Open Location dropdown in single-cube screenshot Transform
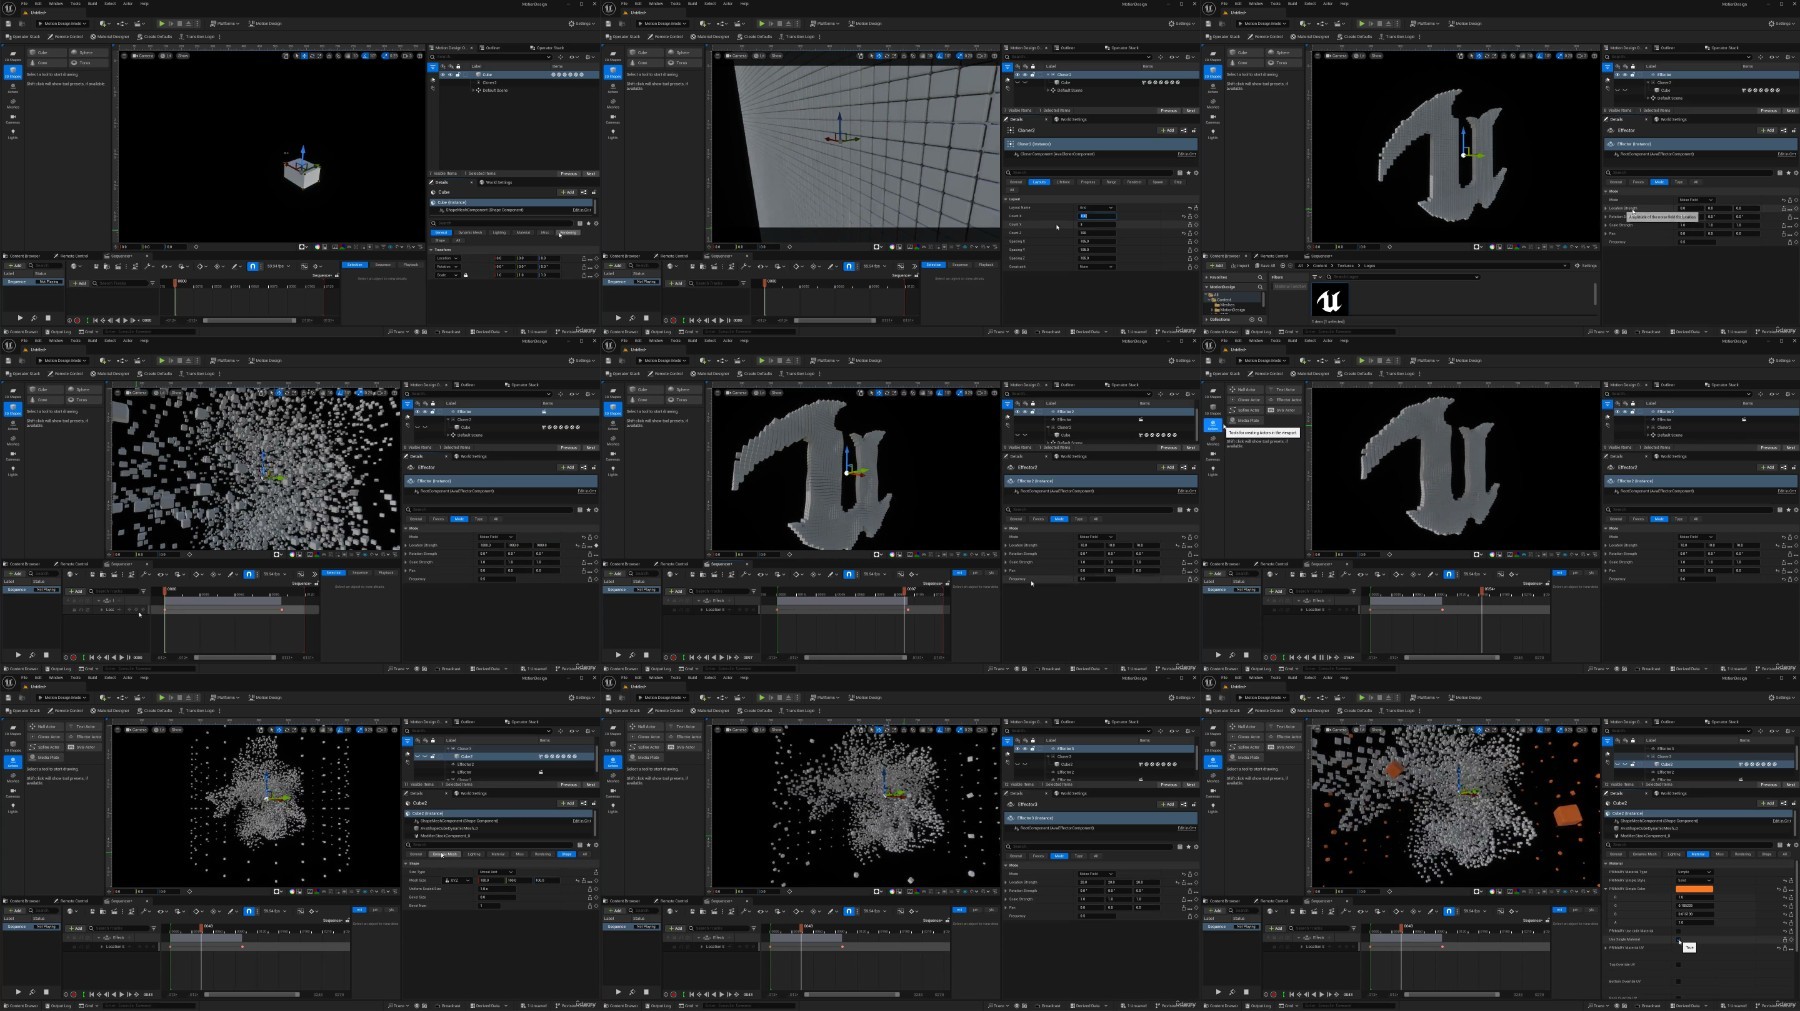The image size is (1800, 1011). [448, 258]
